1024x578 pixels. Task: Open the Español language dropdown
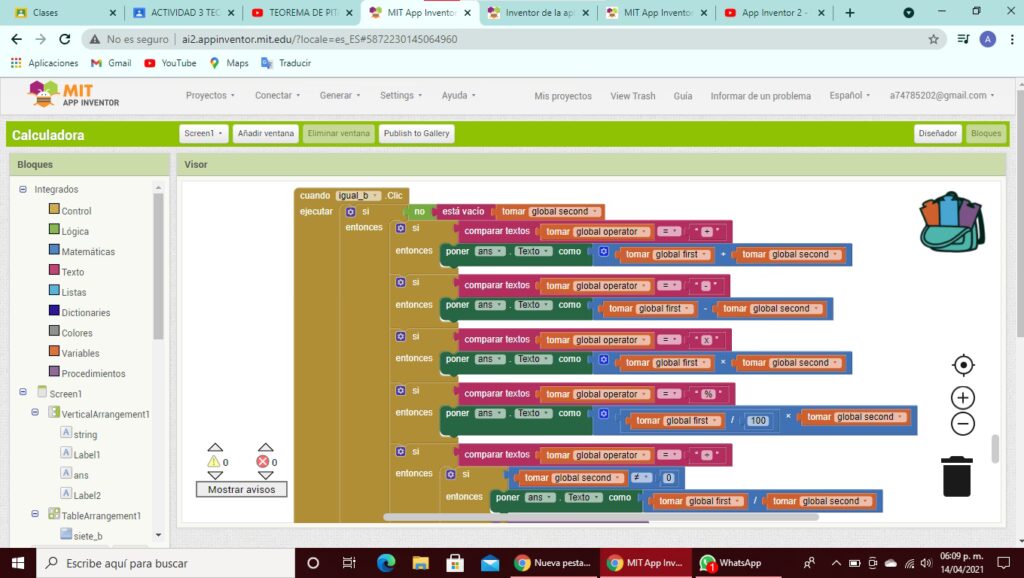(849, 95)
